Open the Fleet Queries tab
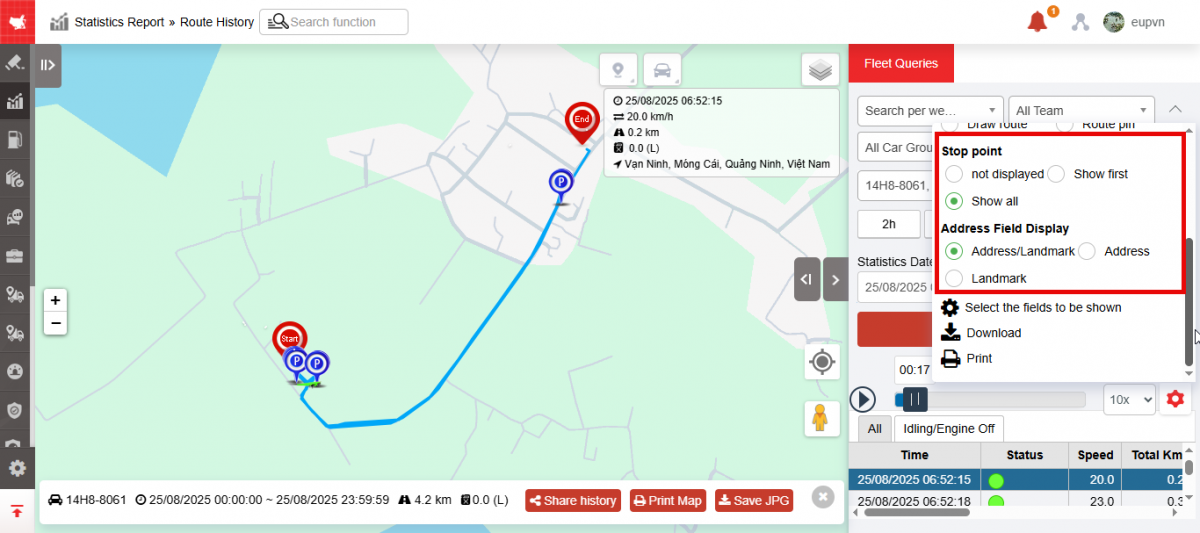Screen dimensions: 1200x533 901,63
